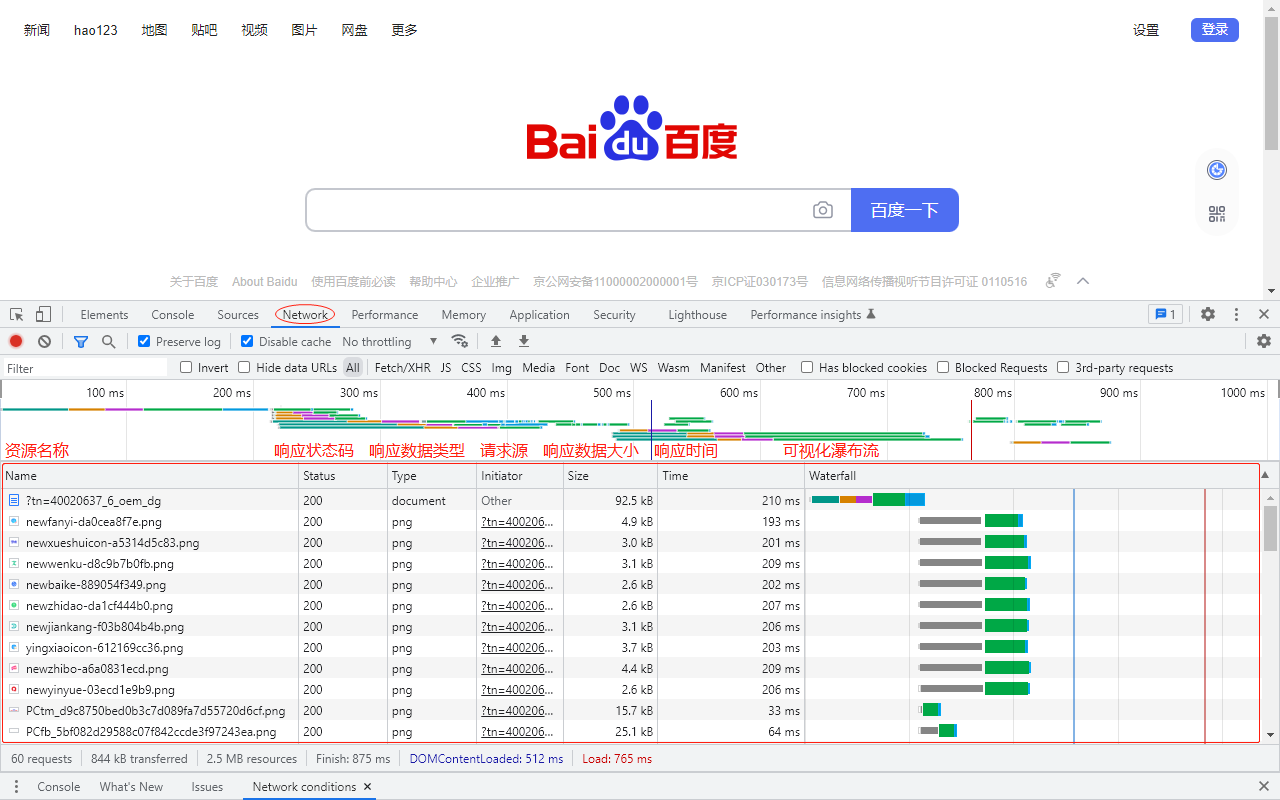Check Has blocked cookies checkbox
Viewport: 1280px width, 800px height.
click(x=807, y=367)
